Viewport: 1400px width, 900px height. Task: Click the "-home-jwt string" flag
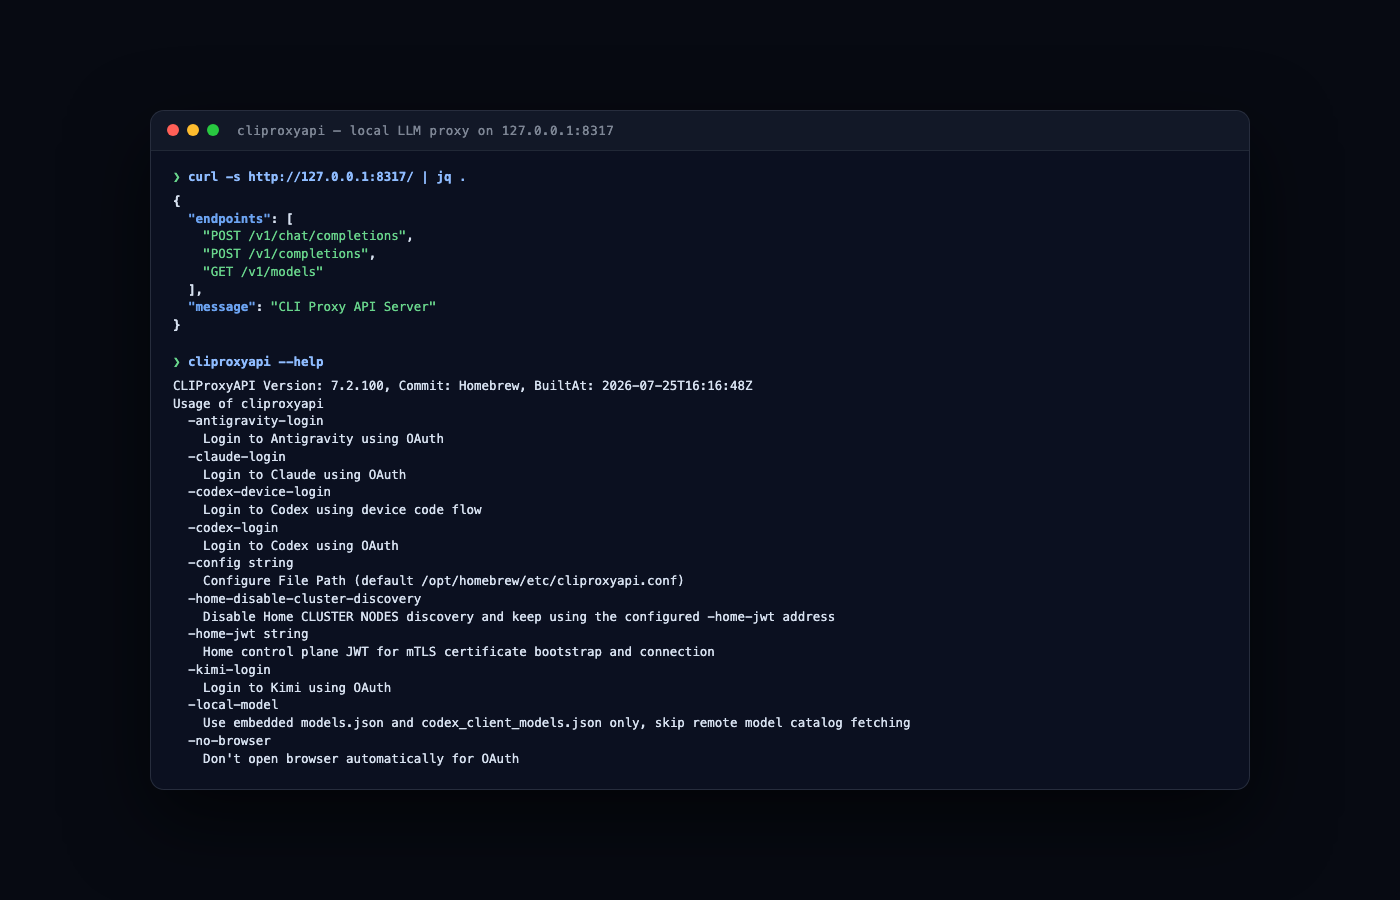click(x=248, y=634)
